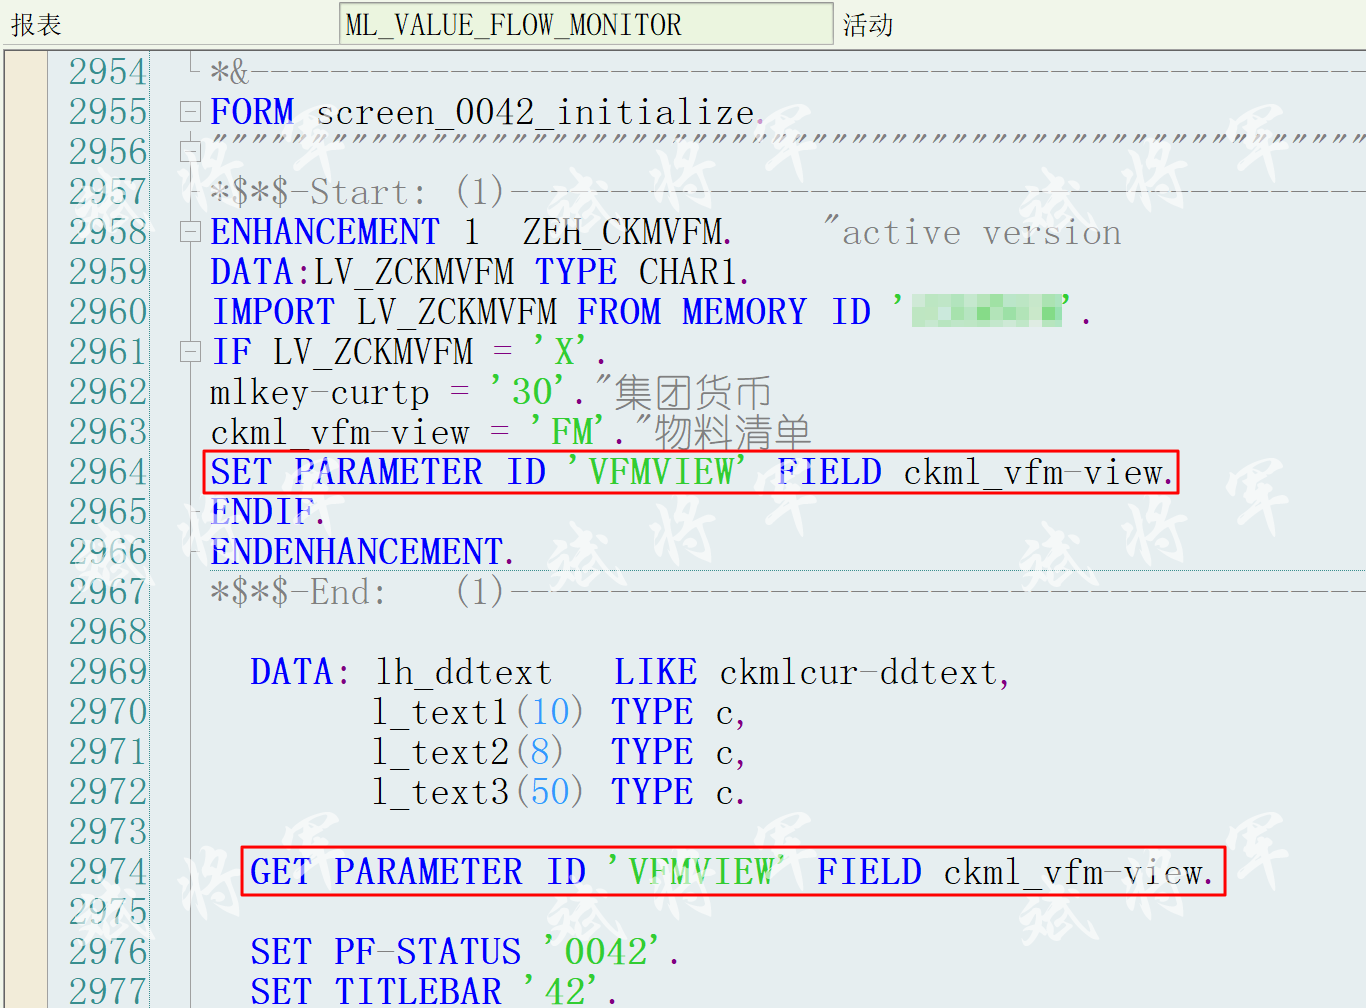Click lh_ddtext variable on line 2969
1366x1008 pixels.
point(463,672)
